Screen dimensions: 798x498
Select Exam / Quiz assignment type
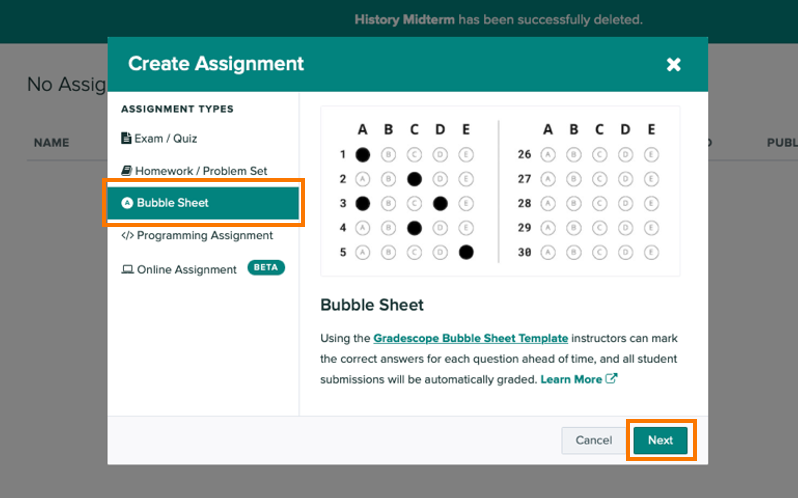(x=159, y=138)
